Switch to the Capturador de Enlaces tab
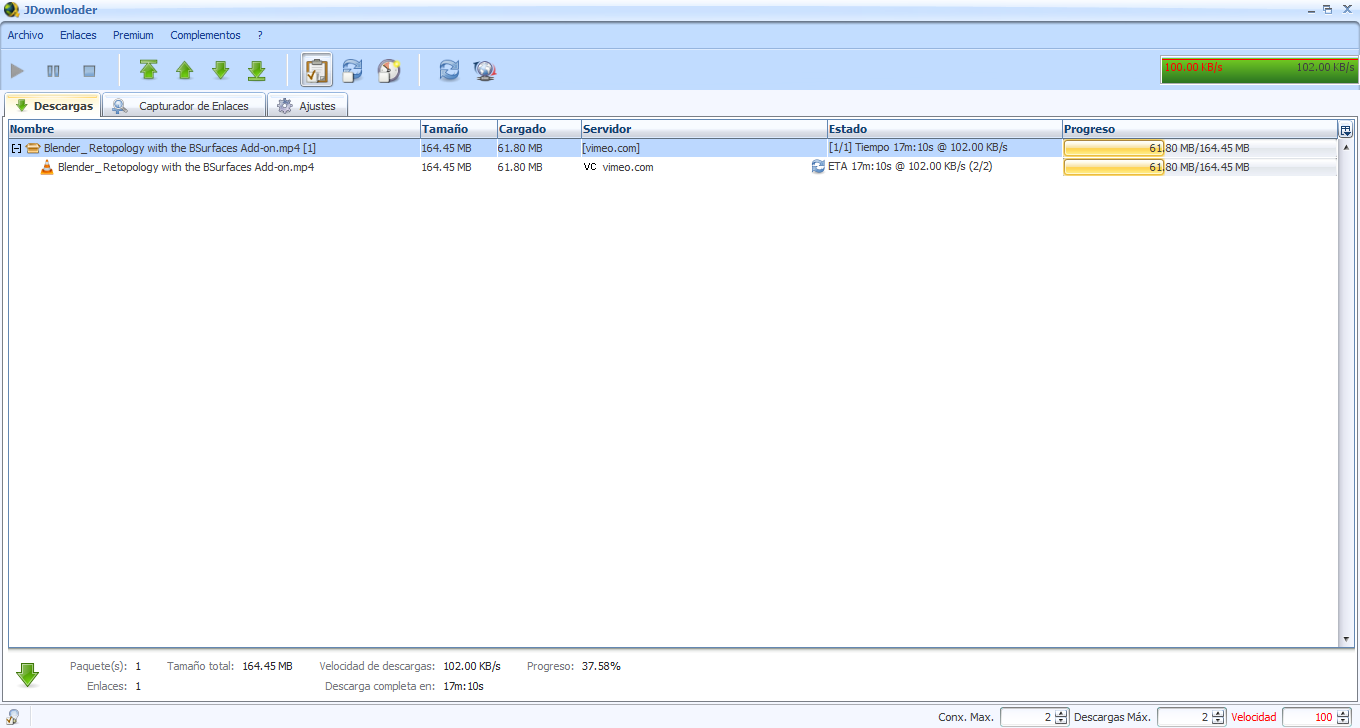 click(x=184, y=106)
